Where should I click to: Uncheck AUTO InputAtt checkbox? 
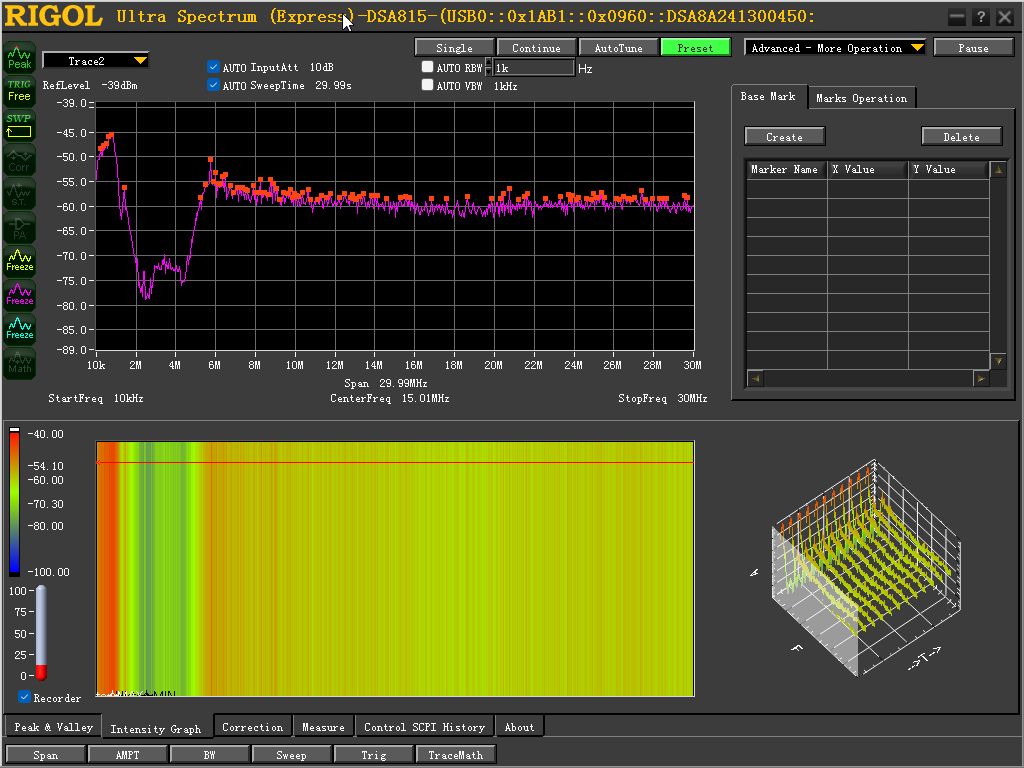tap(213, 67)
